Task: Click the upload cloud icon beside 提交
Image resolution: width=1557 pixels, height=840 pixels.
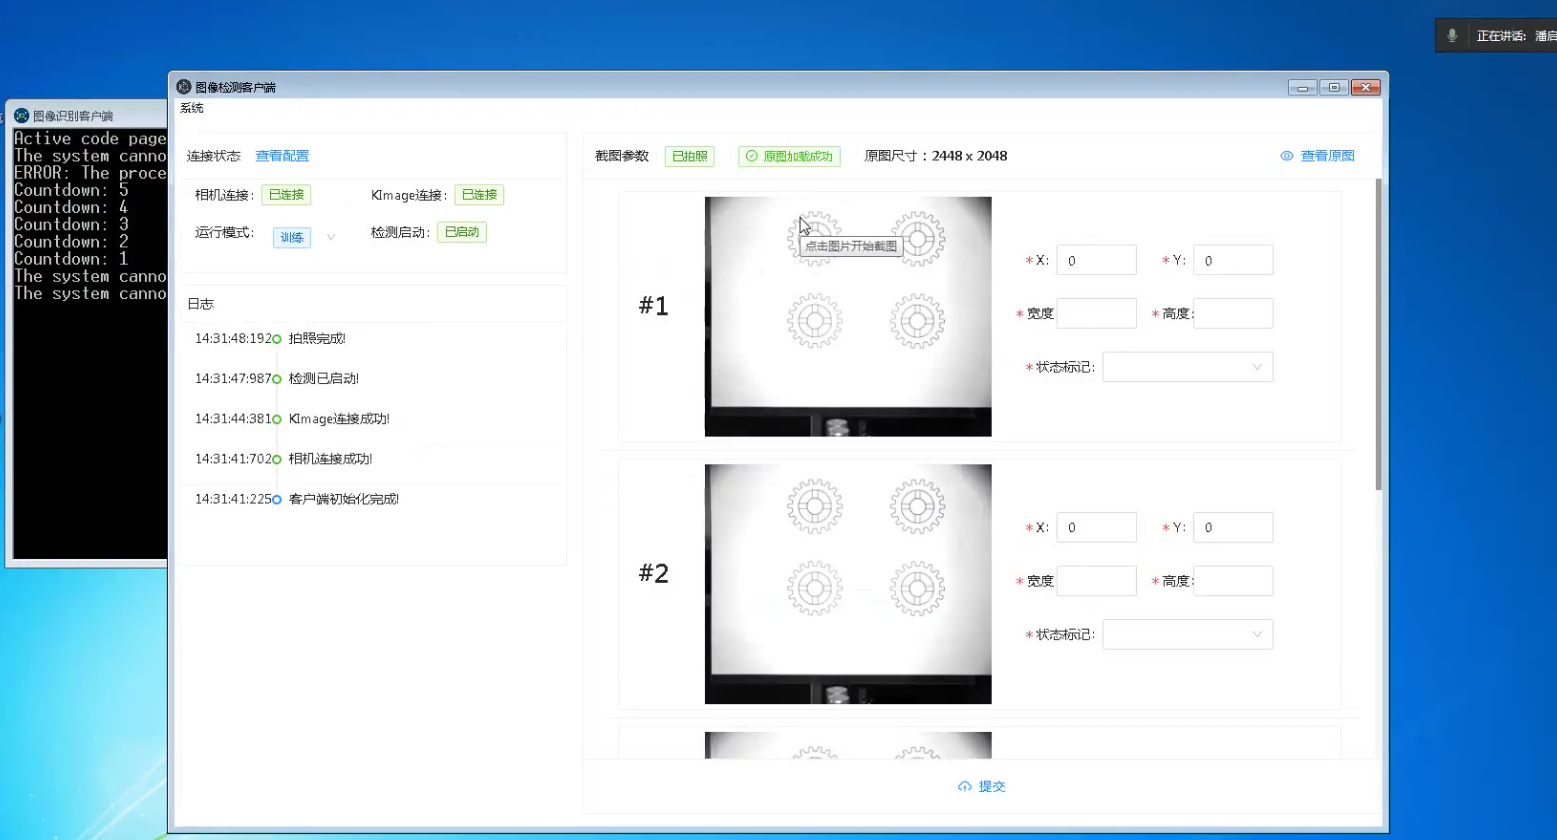Action: pos(964,787)
